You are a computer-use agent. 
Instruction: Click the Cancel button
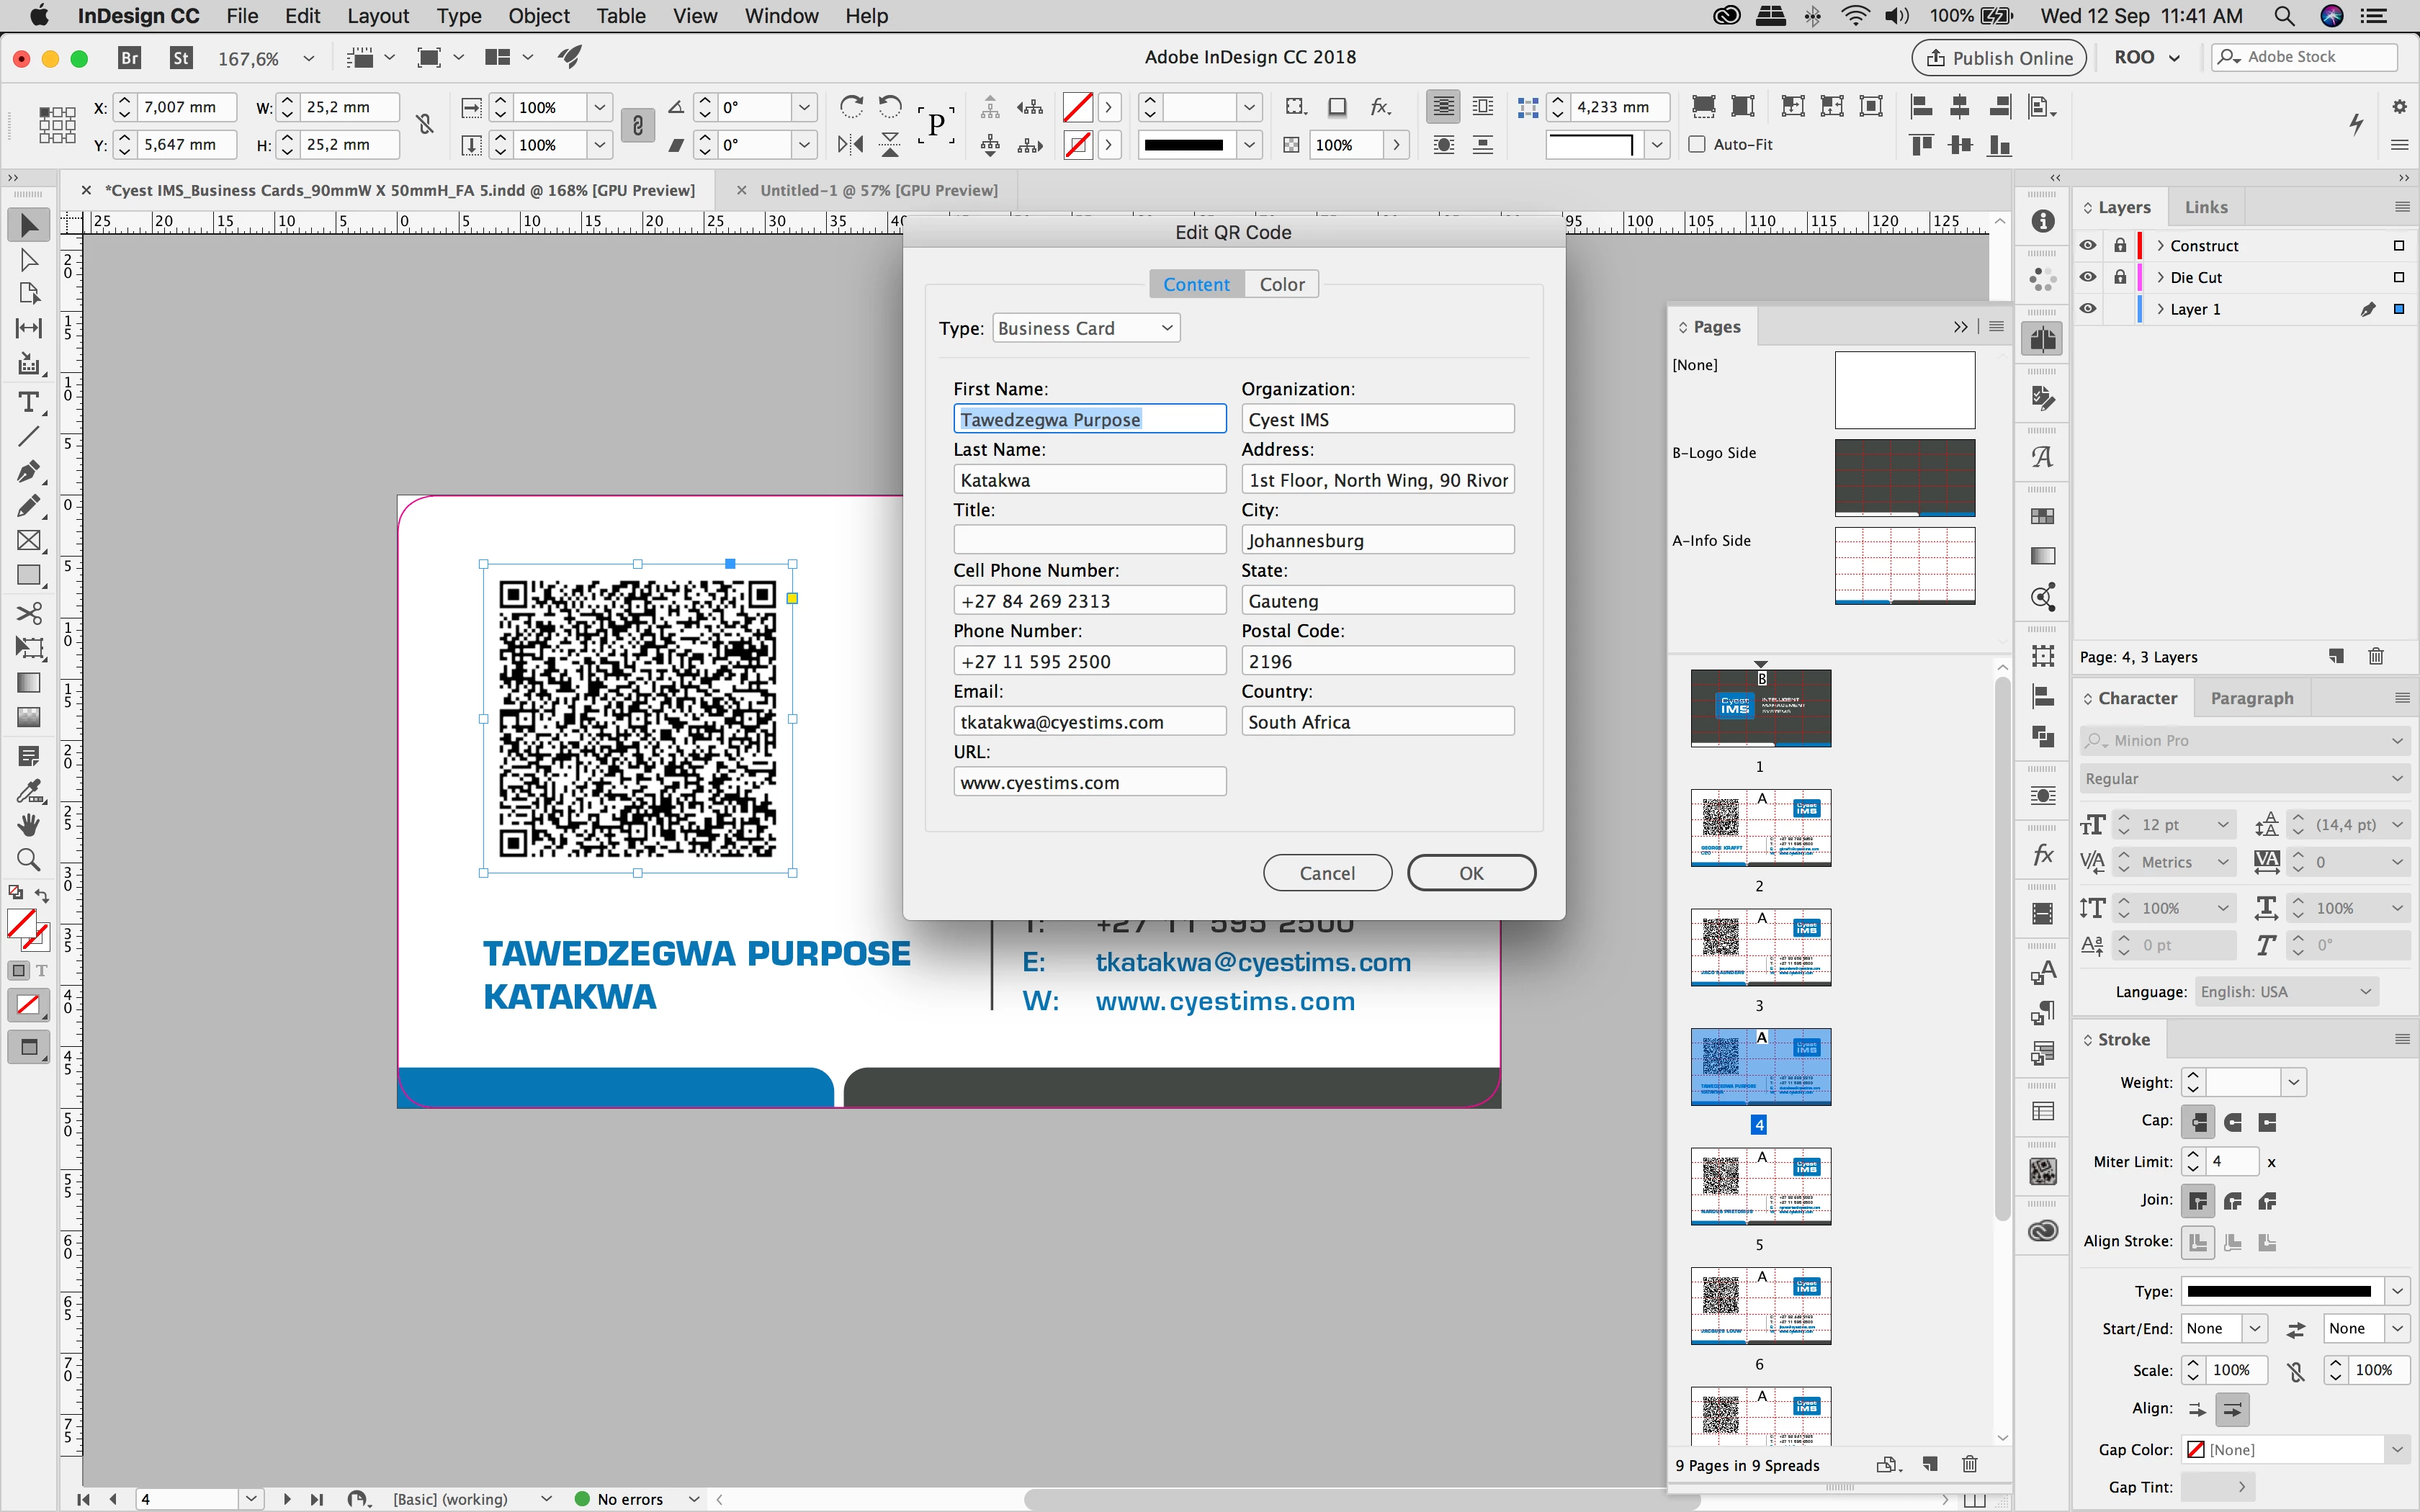pos(1326,872)
